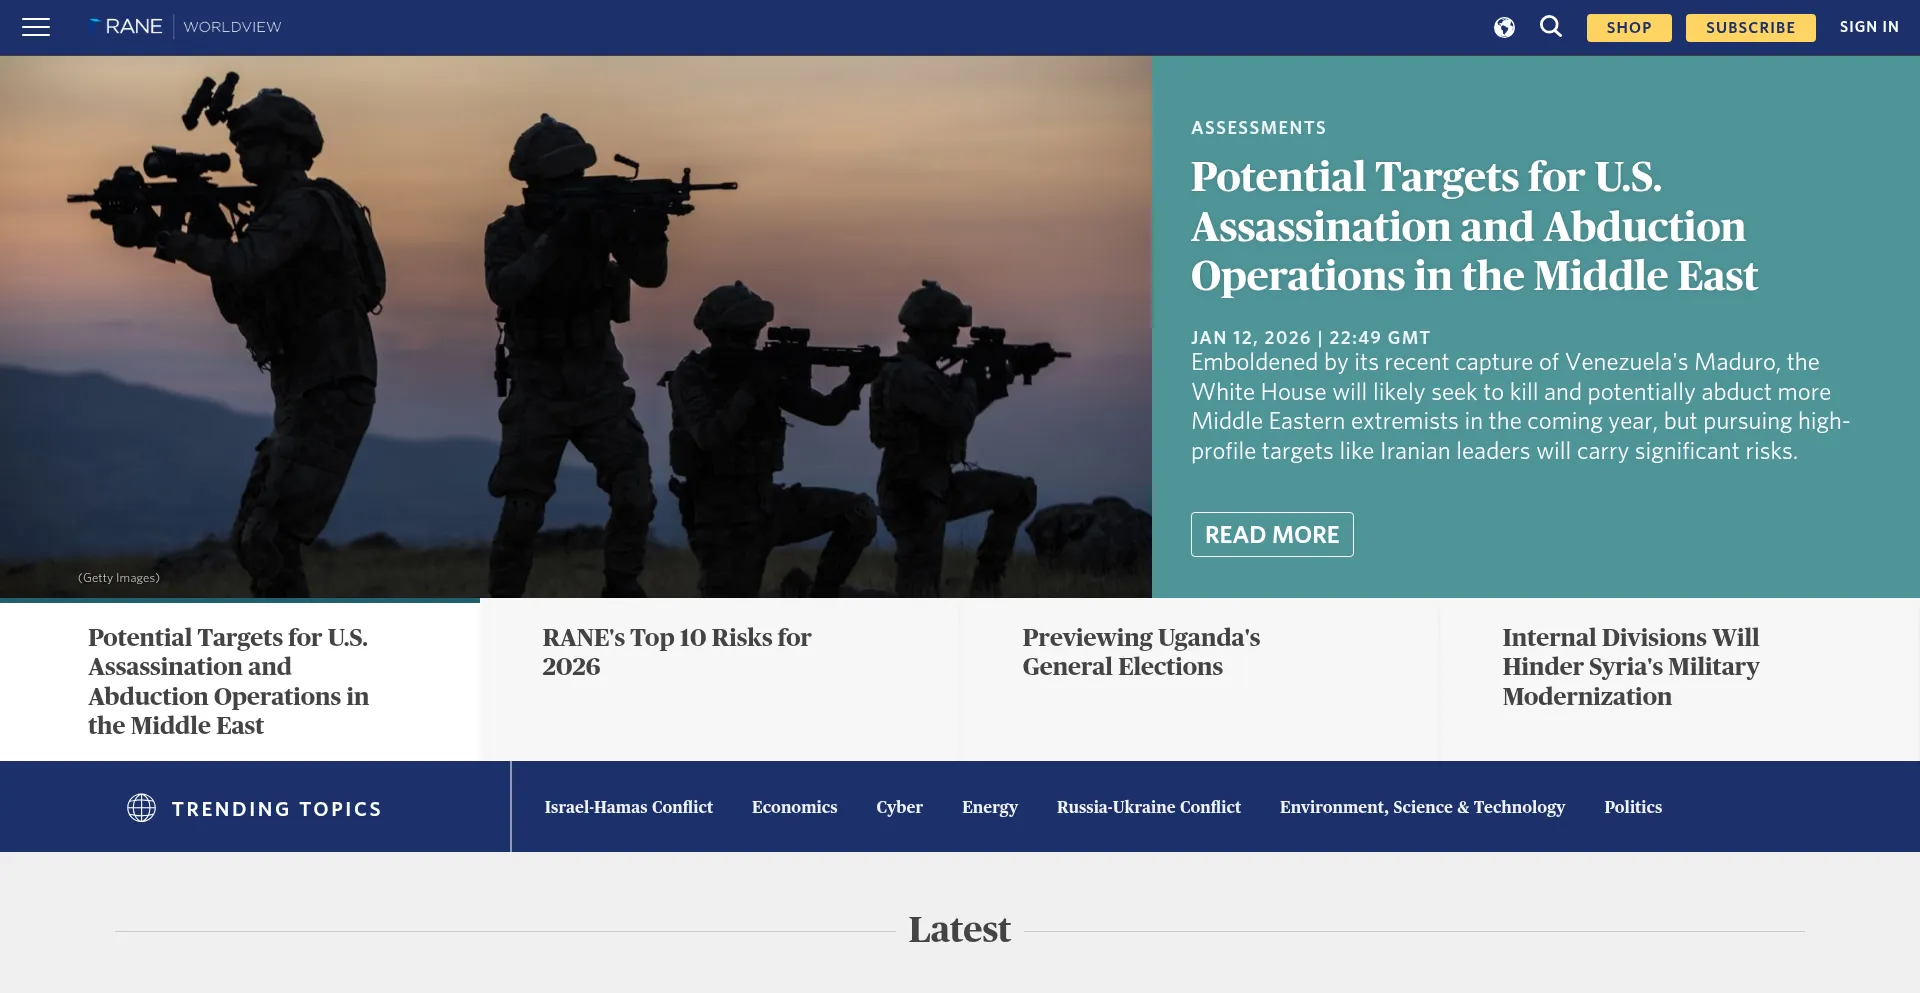
Task: Click the SUBSCRIBE button
Action: tap(1750, 27)
